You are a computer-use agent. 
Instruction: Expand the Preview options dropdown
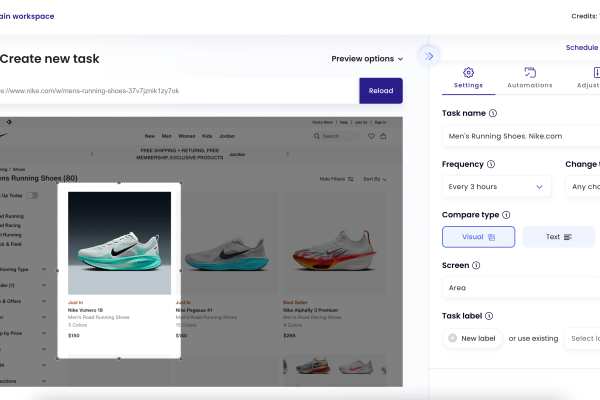367,59
